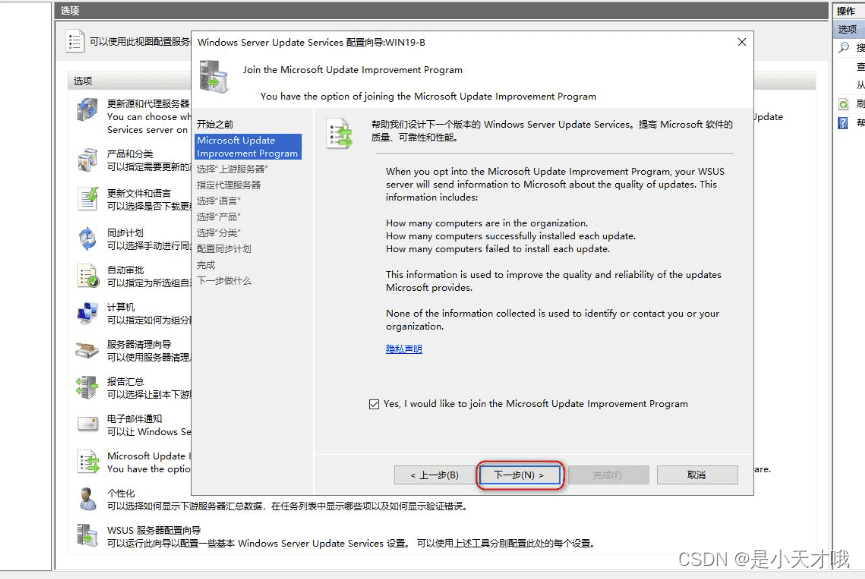The height and width of the screenshot is (579, 865).
Task: Select the 选择"上游服务器" wizard step
Action: coord(232,169)
